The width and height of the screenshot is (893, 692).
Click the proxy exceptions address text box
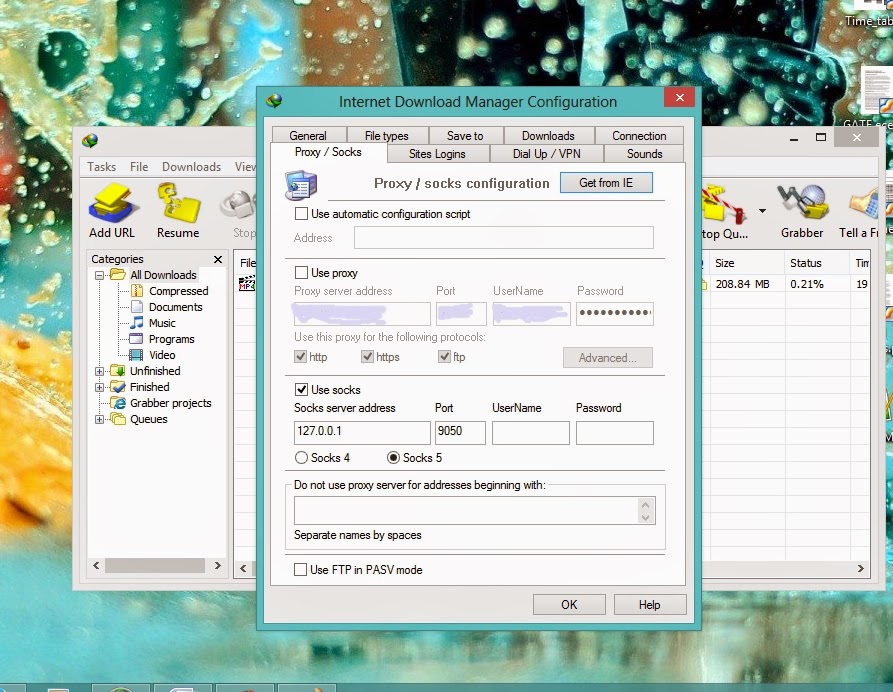pyautogui.click(x=466, y=510)
